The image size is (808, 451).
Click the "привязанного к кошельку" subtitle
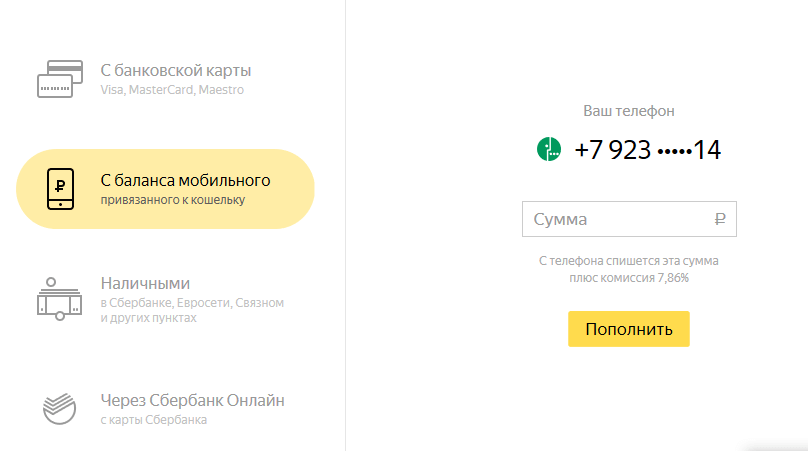pyautogui.click(x=172, y=200)
